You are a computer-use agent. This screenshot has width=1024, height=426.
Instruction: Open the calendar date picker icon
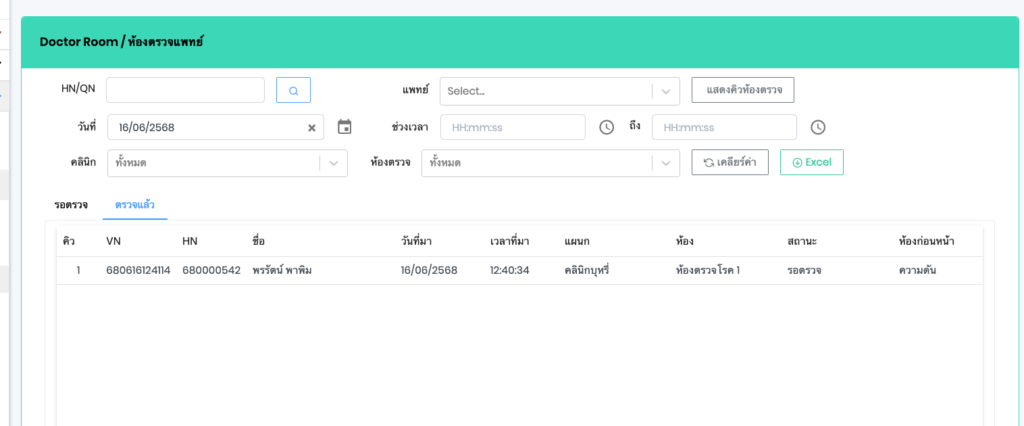[x=345, y=127]
